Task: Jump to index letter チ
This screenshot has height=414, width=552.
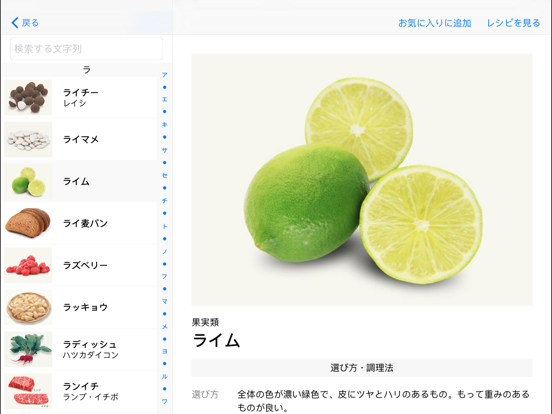Action: [164, 201]
